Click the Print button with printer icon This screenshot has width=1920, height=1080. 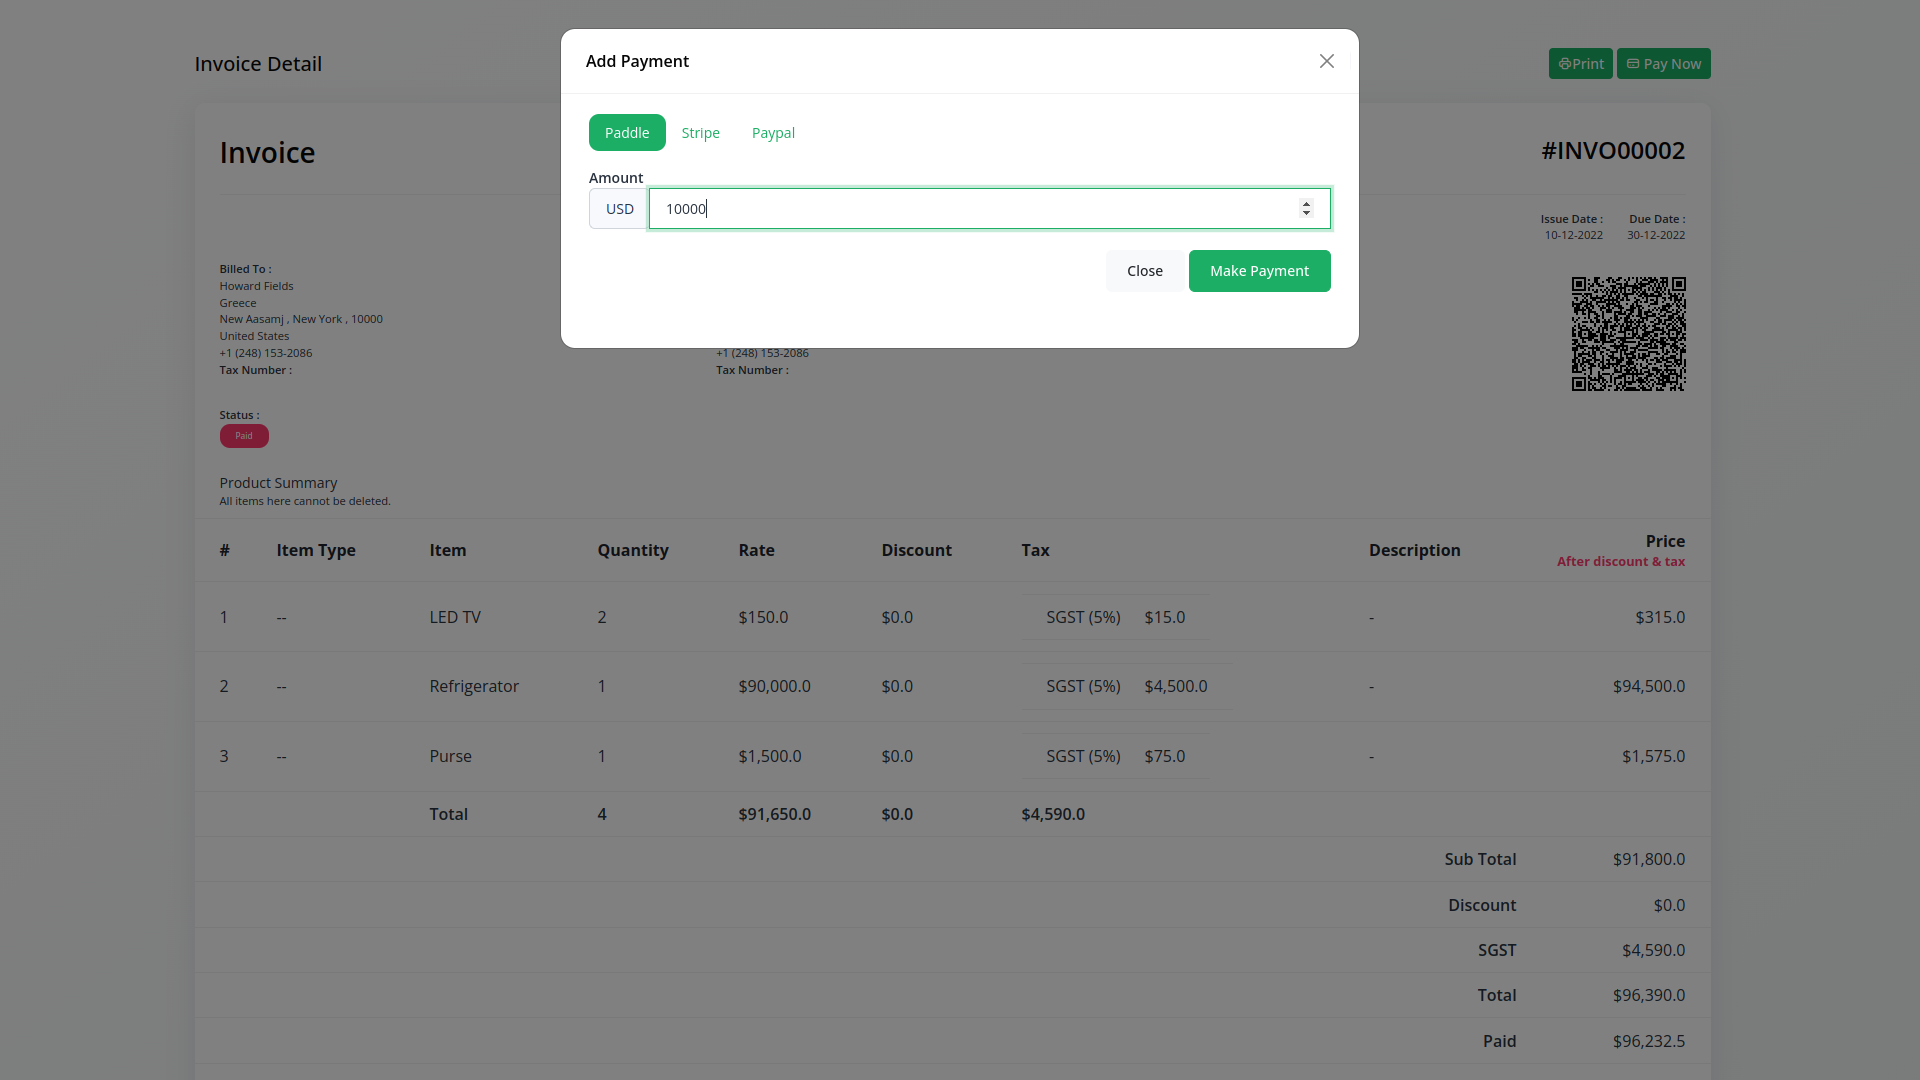click(1580, 64)
